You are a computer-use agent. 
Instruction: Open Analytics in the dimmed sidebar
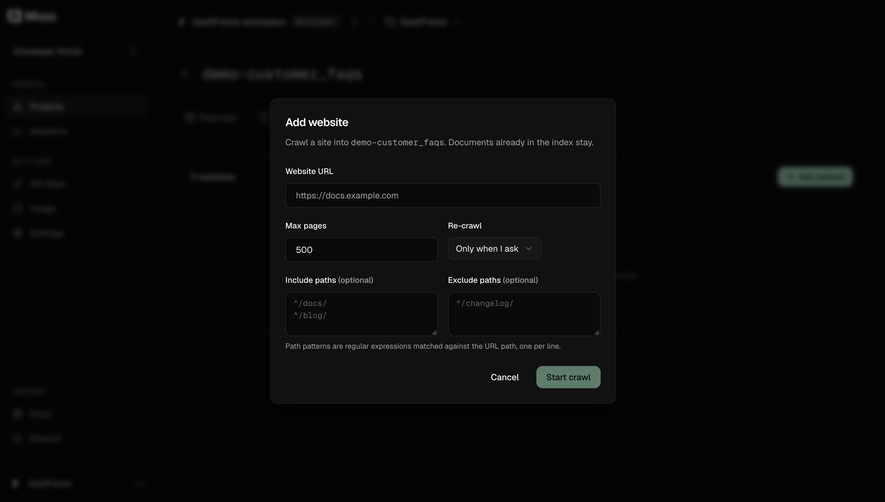(x=75, y=132)
